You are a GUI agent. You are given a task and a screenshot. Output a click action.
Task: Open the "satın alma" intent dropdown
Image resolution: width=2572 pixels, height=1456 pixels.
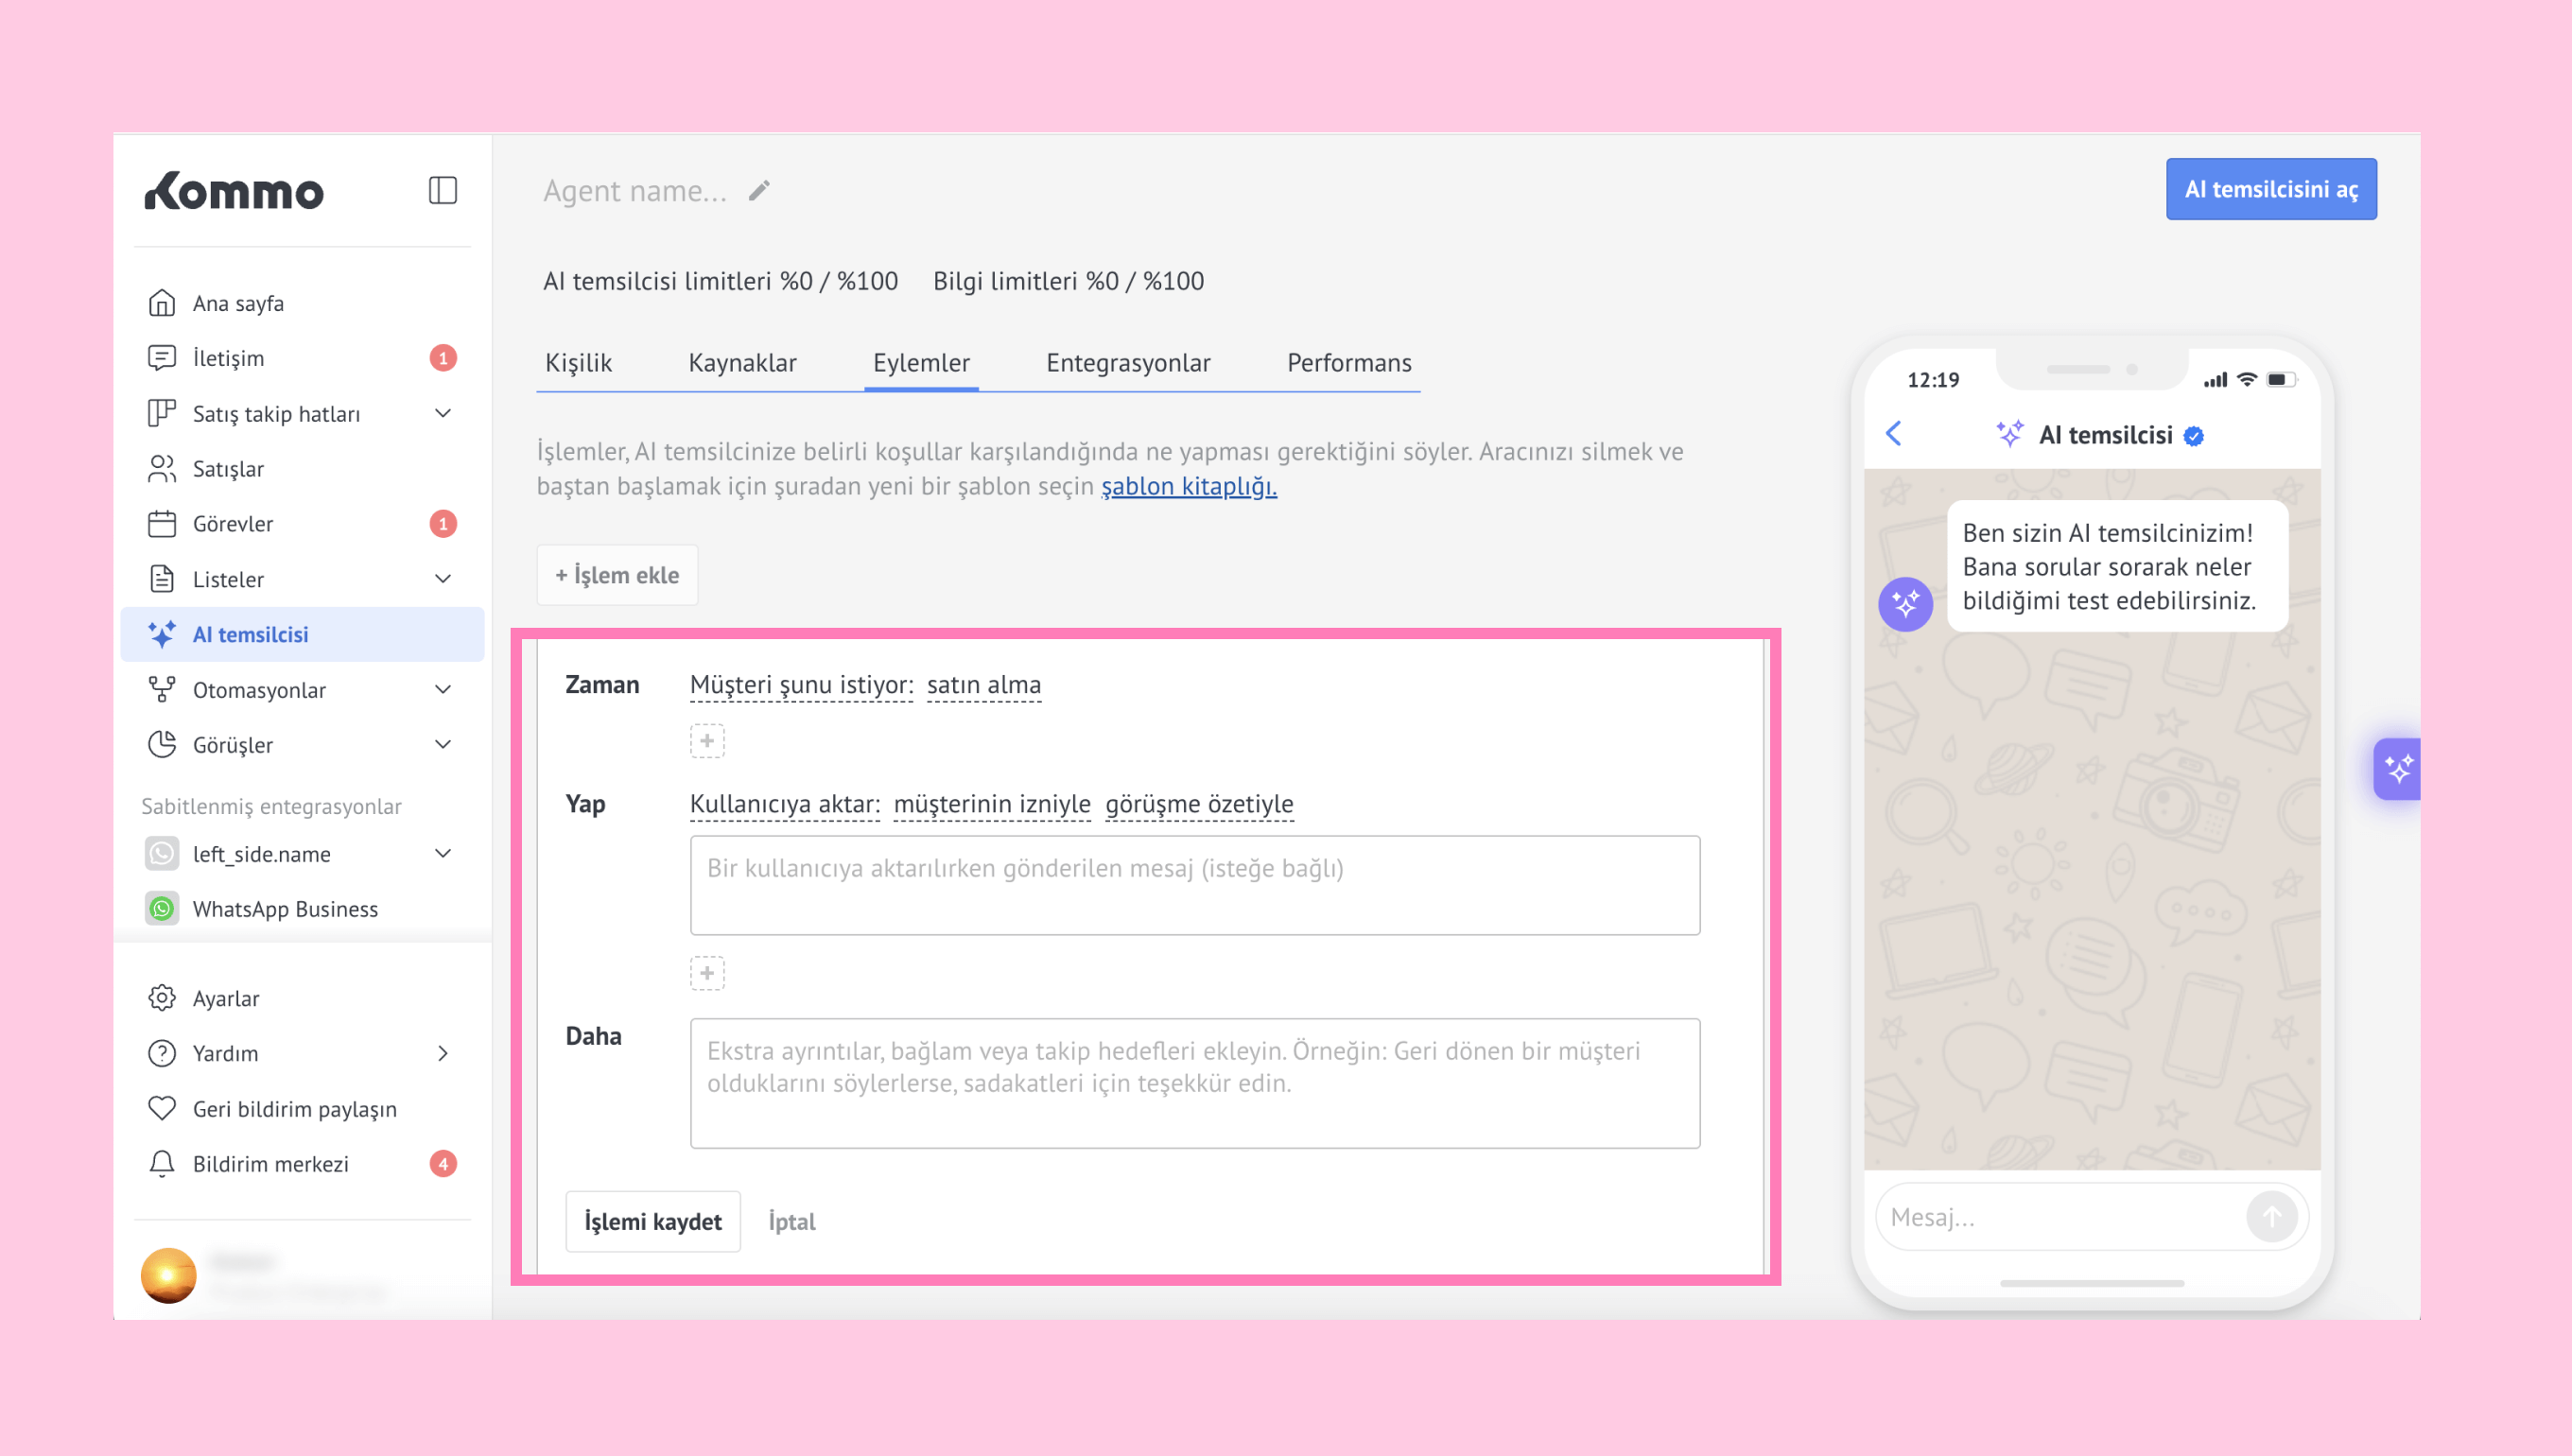click(x=983, y=685)
